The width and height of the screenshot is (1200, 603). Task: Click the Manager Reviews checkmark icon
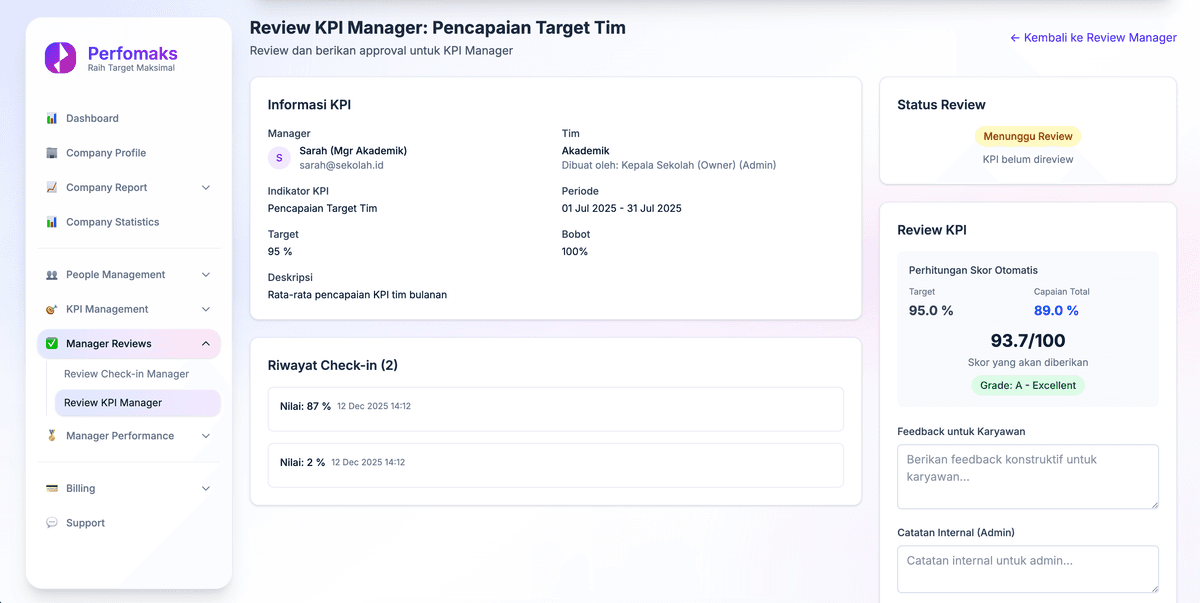(x=52, y=343)
